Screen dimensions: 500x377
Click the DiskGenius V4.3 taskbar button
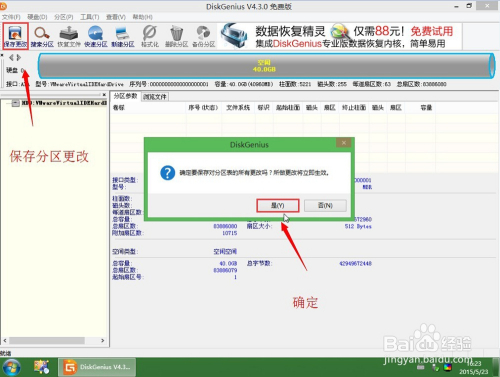coord(97,367)
